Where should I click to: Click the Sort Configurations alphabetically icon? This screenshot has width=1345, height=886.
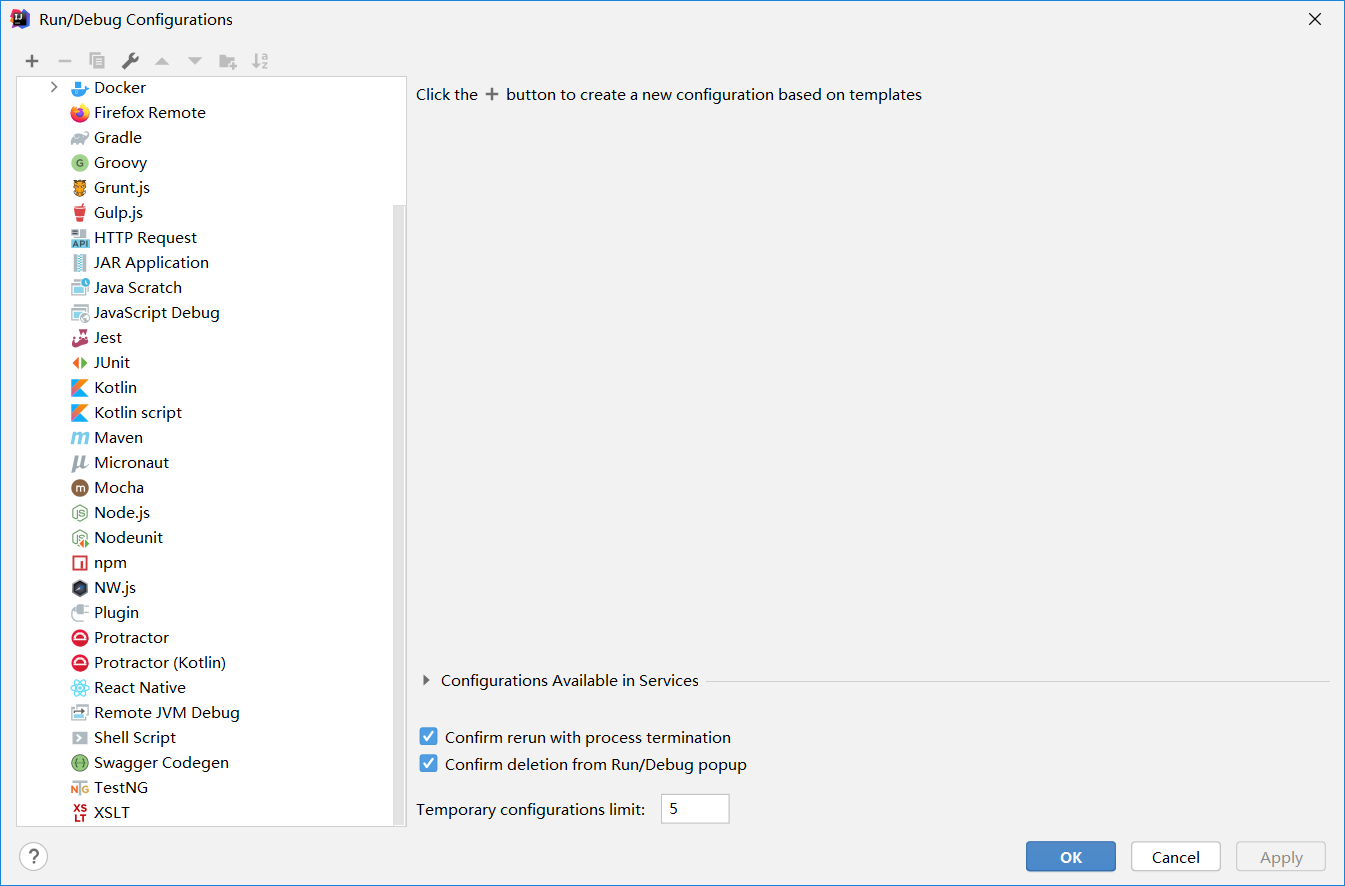260,61
